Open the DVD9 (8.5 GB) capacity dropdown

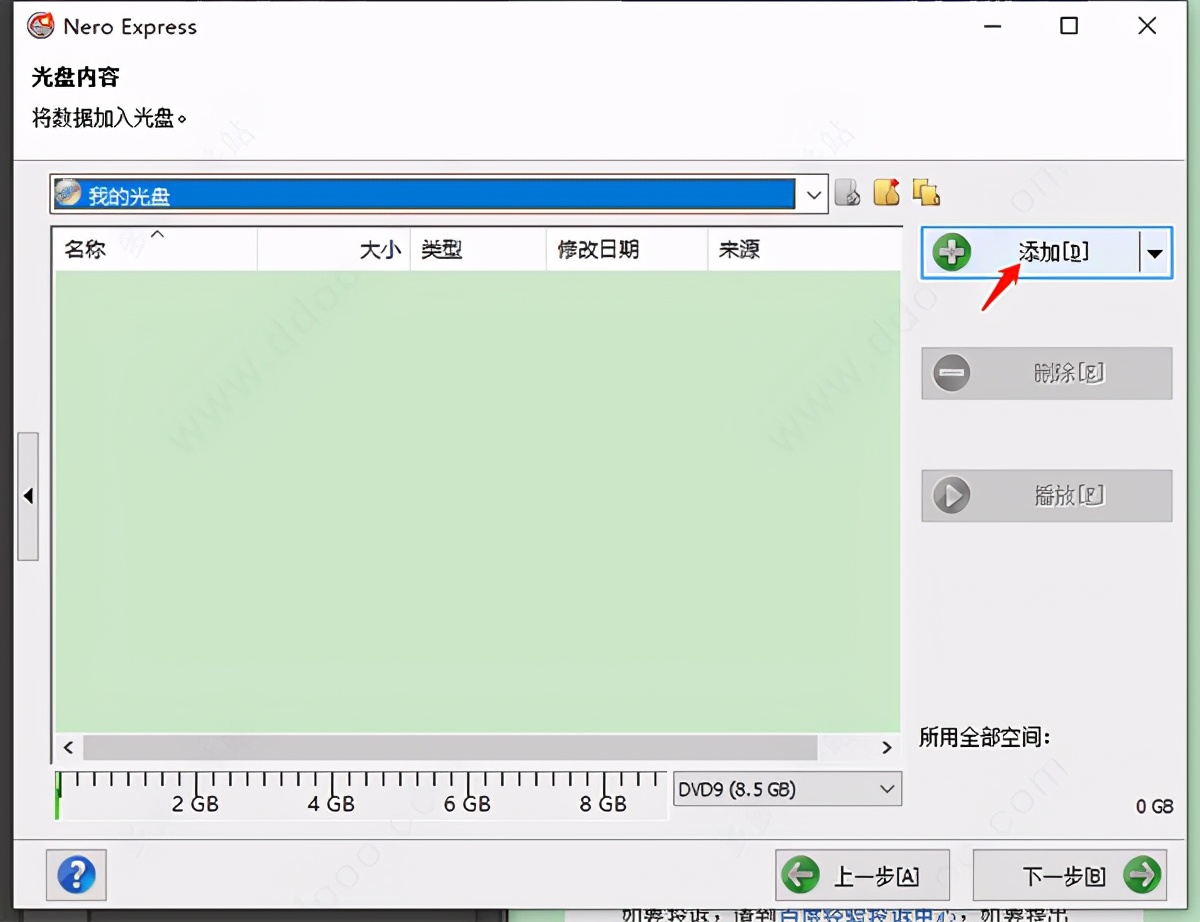click(888, 789)
